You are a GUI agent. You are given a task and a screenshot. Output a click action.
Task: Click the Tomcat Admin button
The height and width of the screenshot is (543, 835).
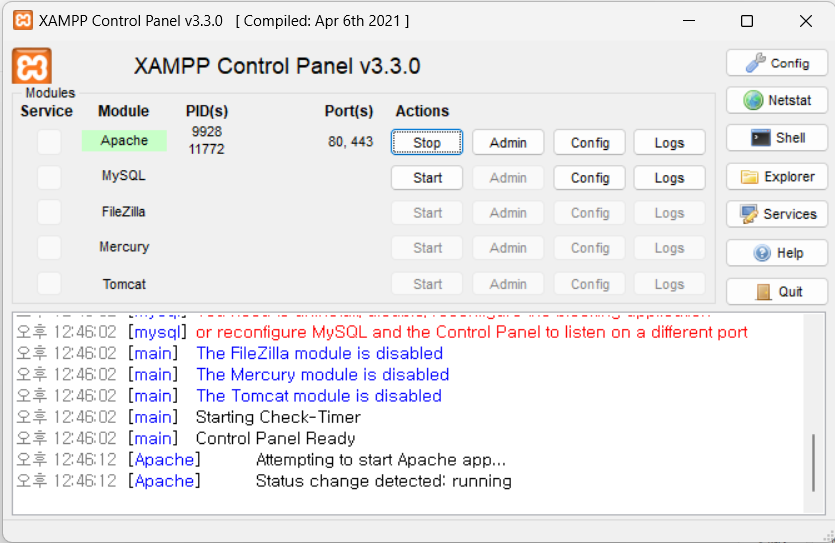(x=508, y=284)
